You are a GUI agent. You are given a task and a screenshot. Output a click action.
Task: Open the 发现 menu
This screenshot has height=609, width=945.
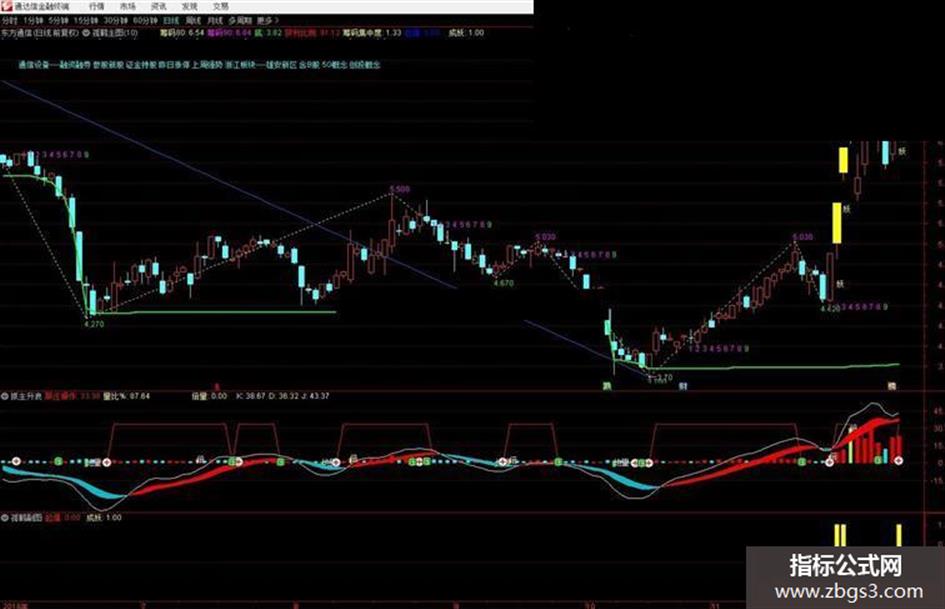pyautogui.click(x=189, y=6)
